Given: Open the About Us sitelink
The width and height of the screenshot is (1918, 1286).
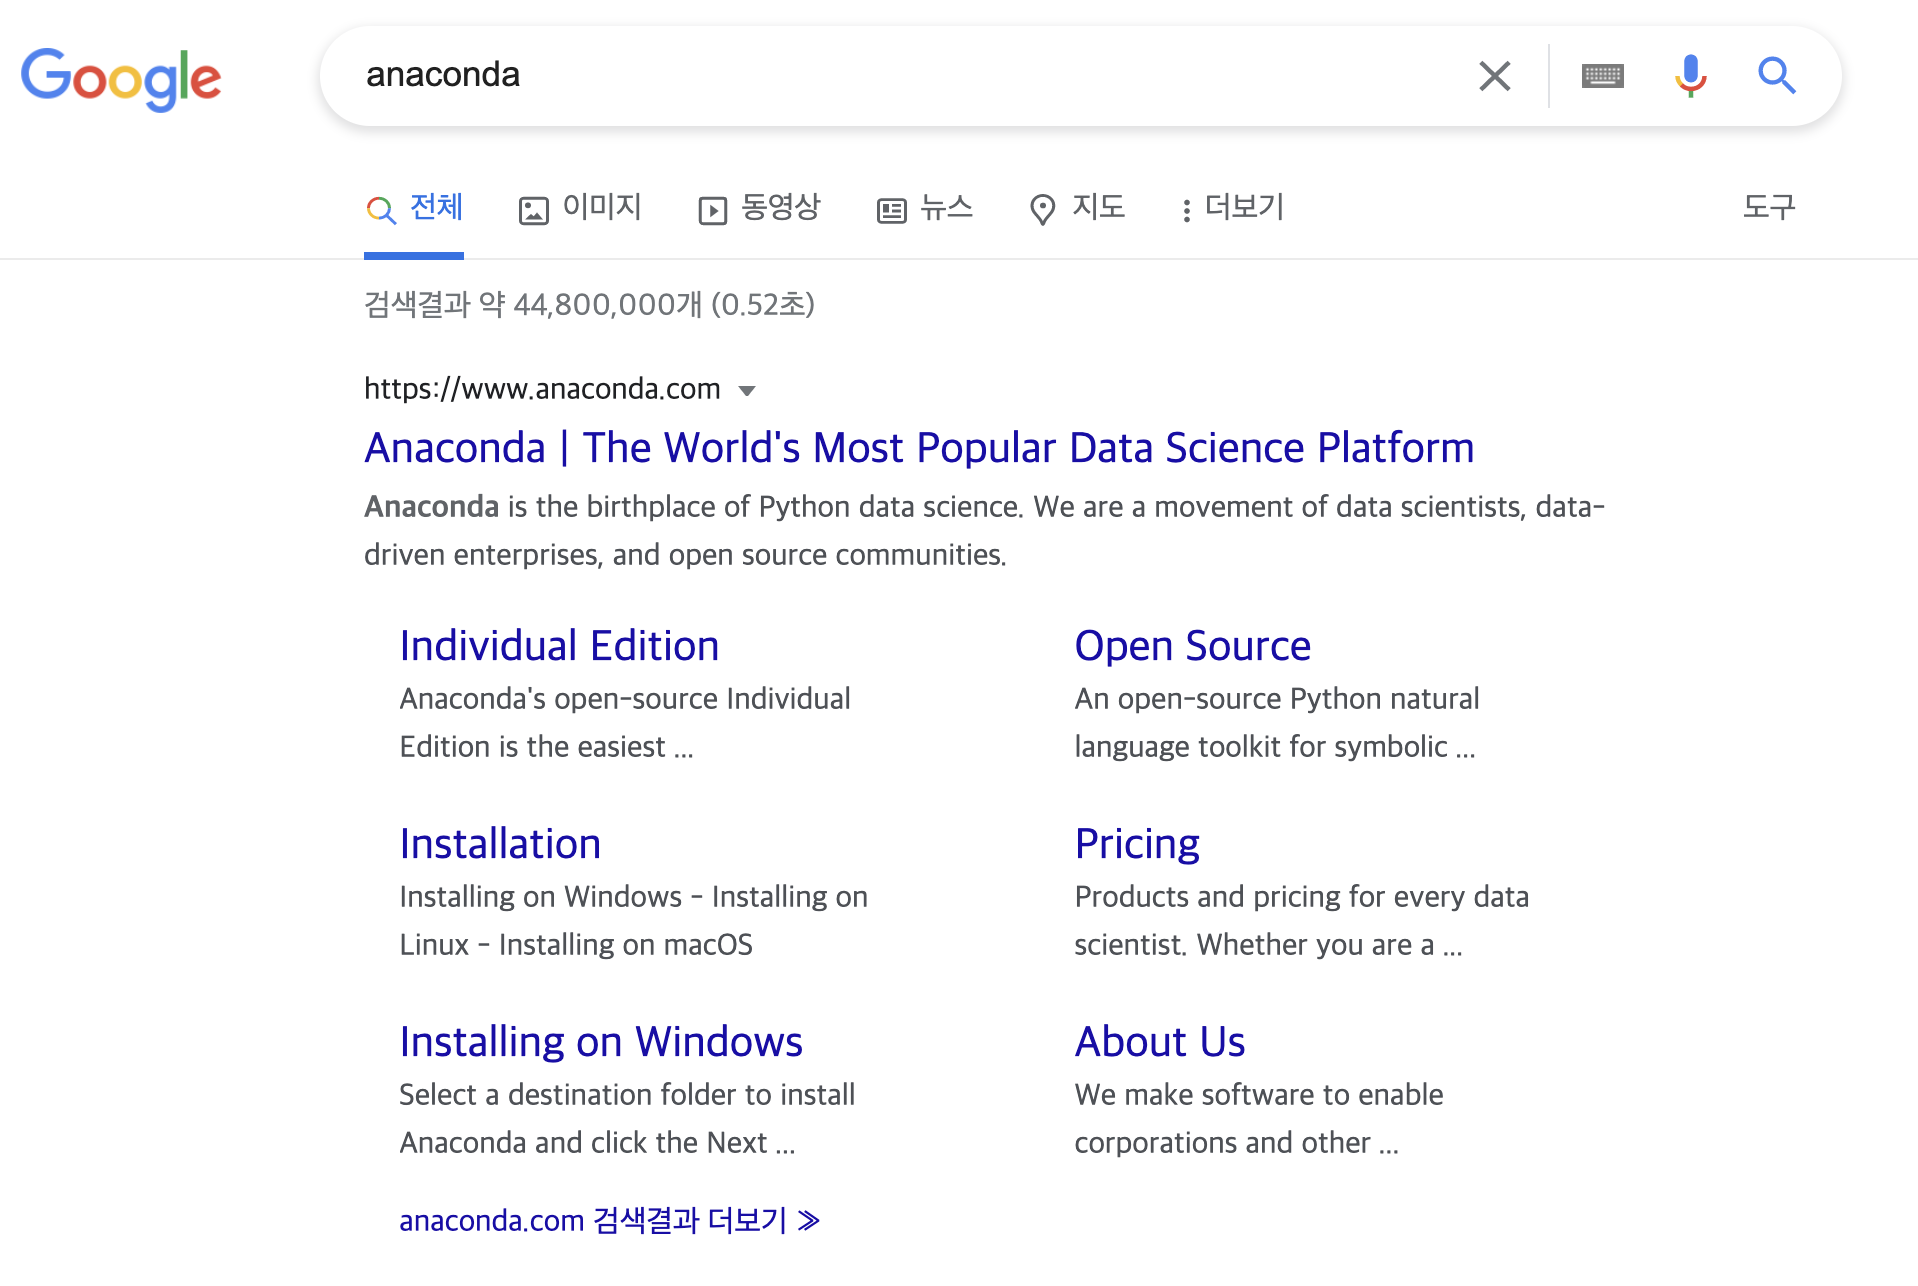Looking at the screenshot, I should 1160,1042.
